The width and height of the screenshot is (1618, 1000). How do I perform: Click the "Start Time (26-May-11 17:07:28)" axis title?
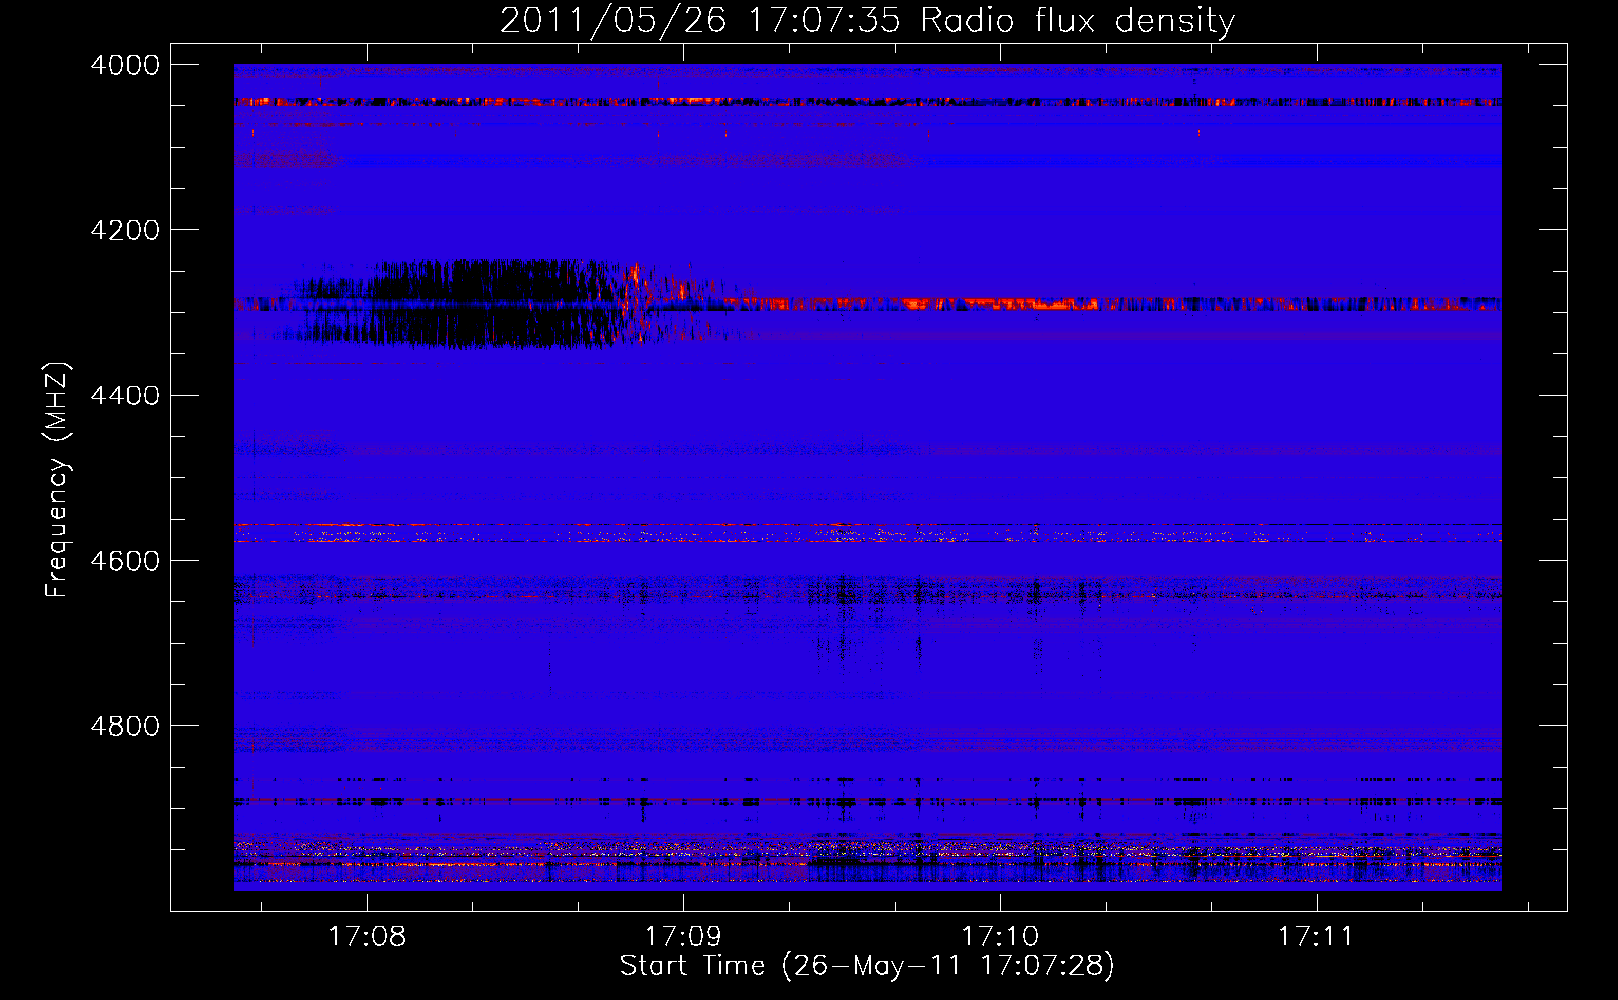point(867,966)
